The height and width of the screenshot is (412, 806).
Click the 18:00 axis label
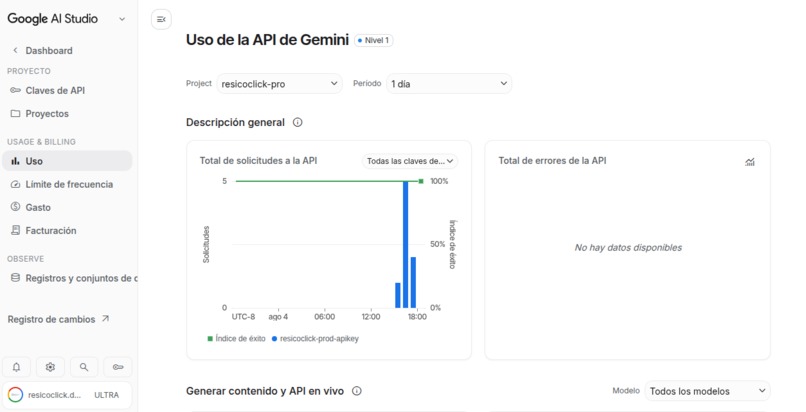(x=417, y=317)
